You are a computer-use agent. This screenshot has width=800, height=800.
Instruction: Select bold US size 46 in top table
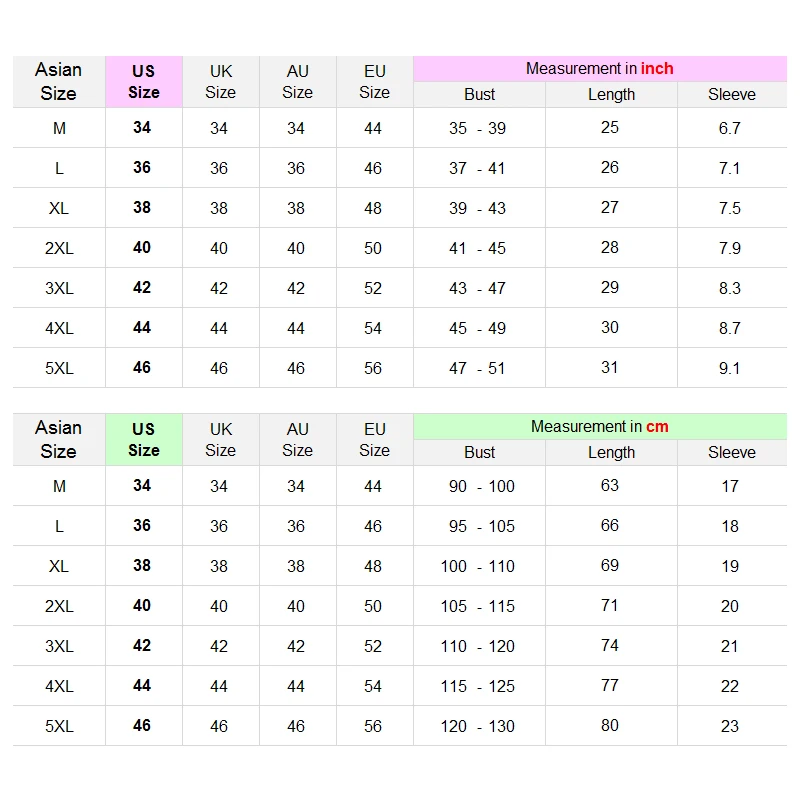pyautogui.click(x=142, y=367)
